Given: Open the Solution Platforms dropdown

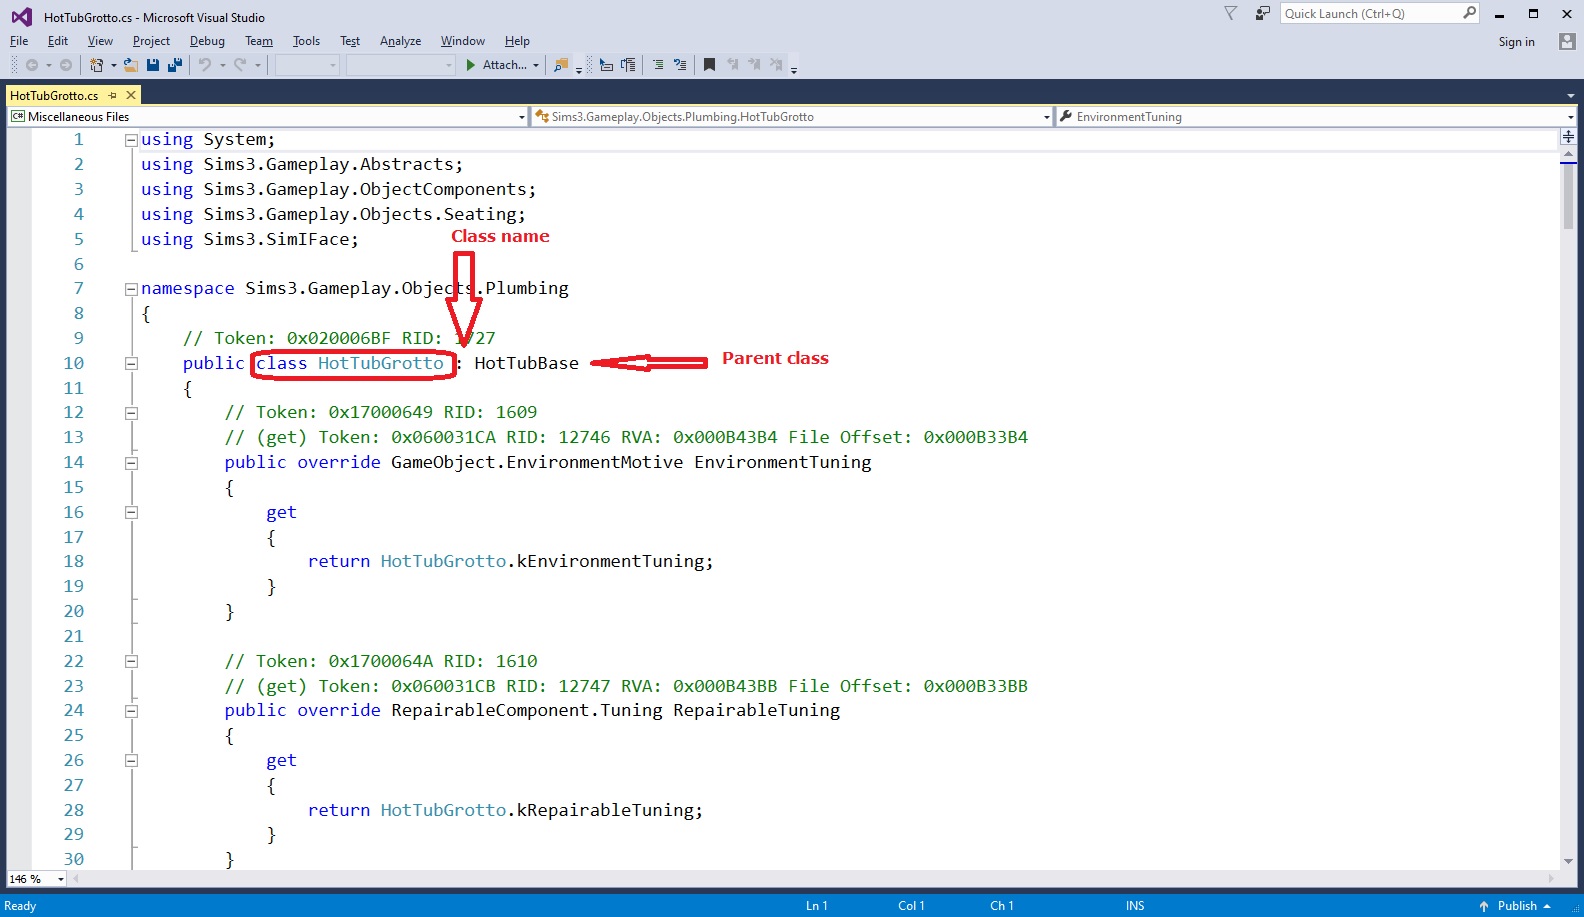Looking at the screenshot, I should [x=401, y=65].
